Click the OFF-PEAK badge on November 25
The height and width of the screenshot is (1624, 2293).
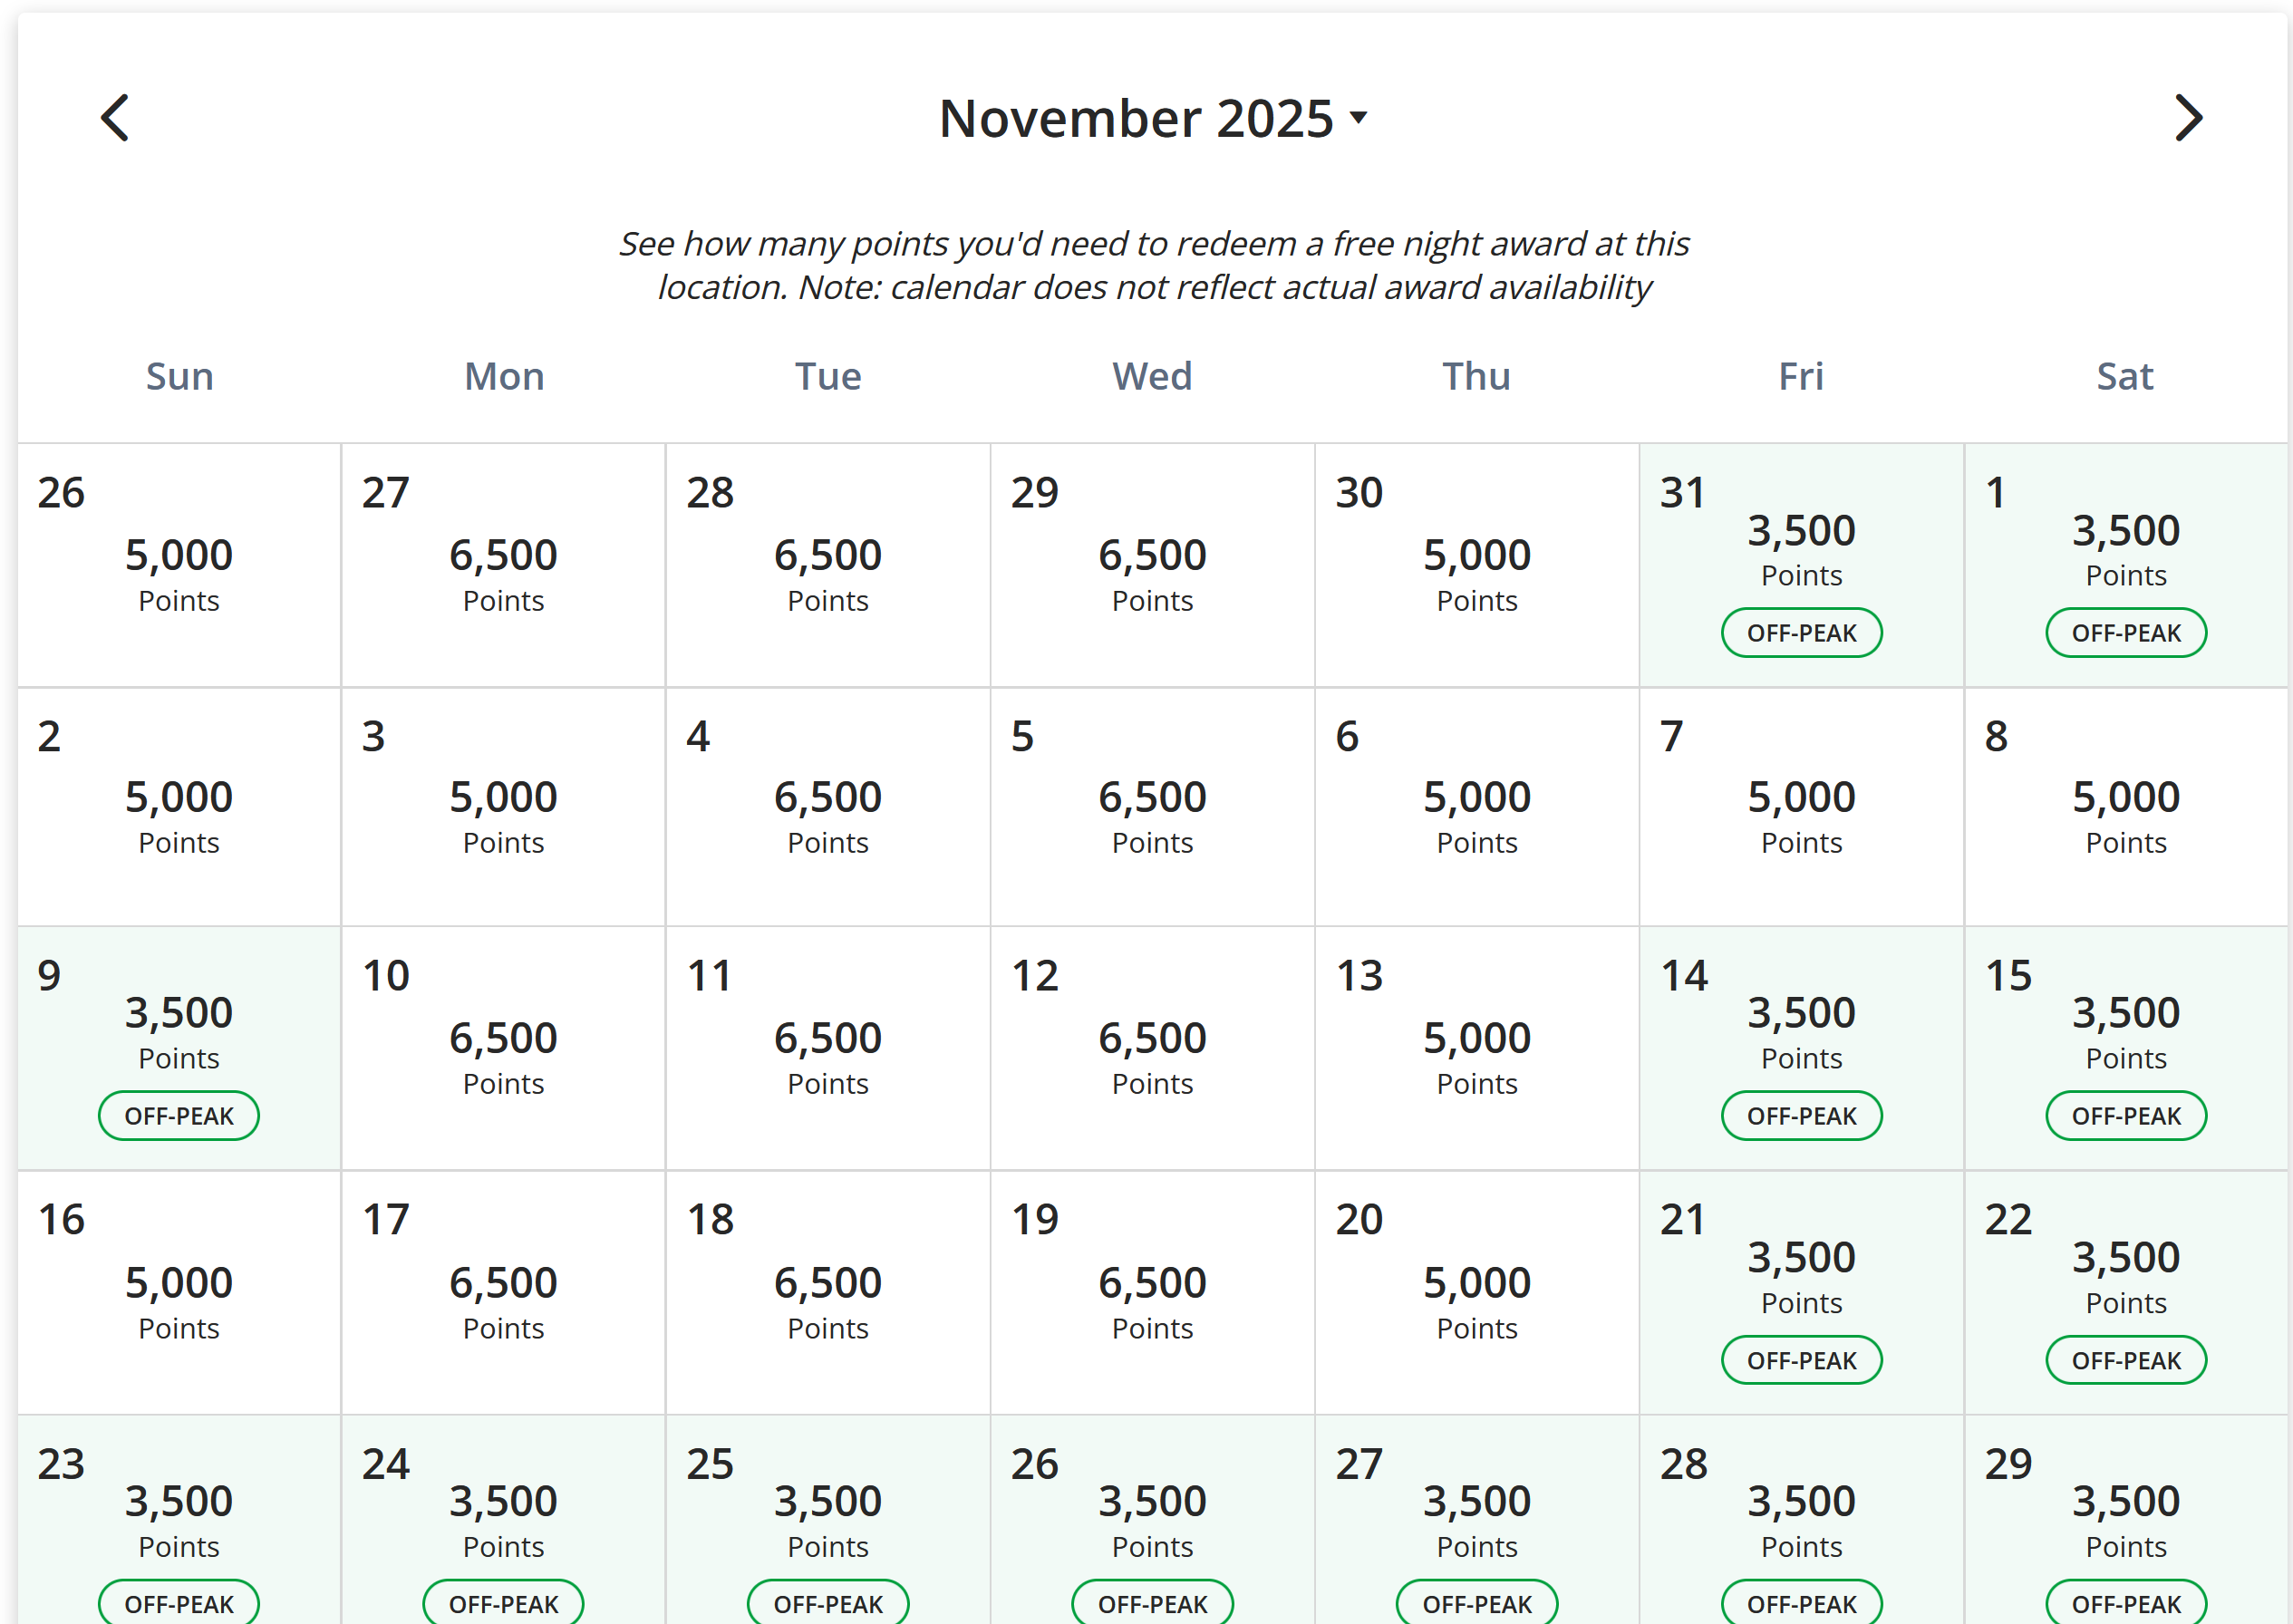click(x=828, y=1603)
